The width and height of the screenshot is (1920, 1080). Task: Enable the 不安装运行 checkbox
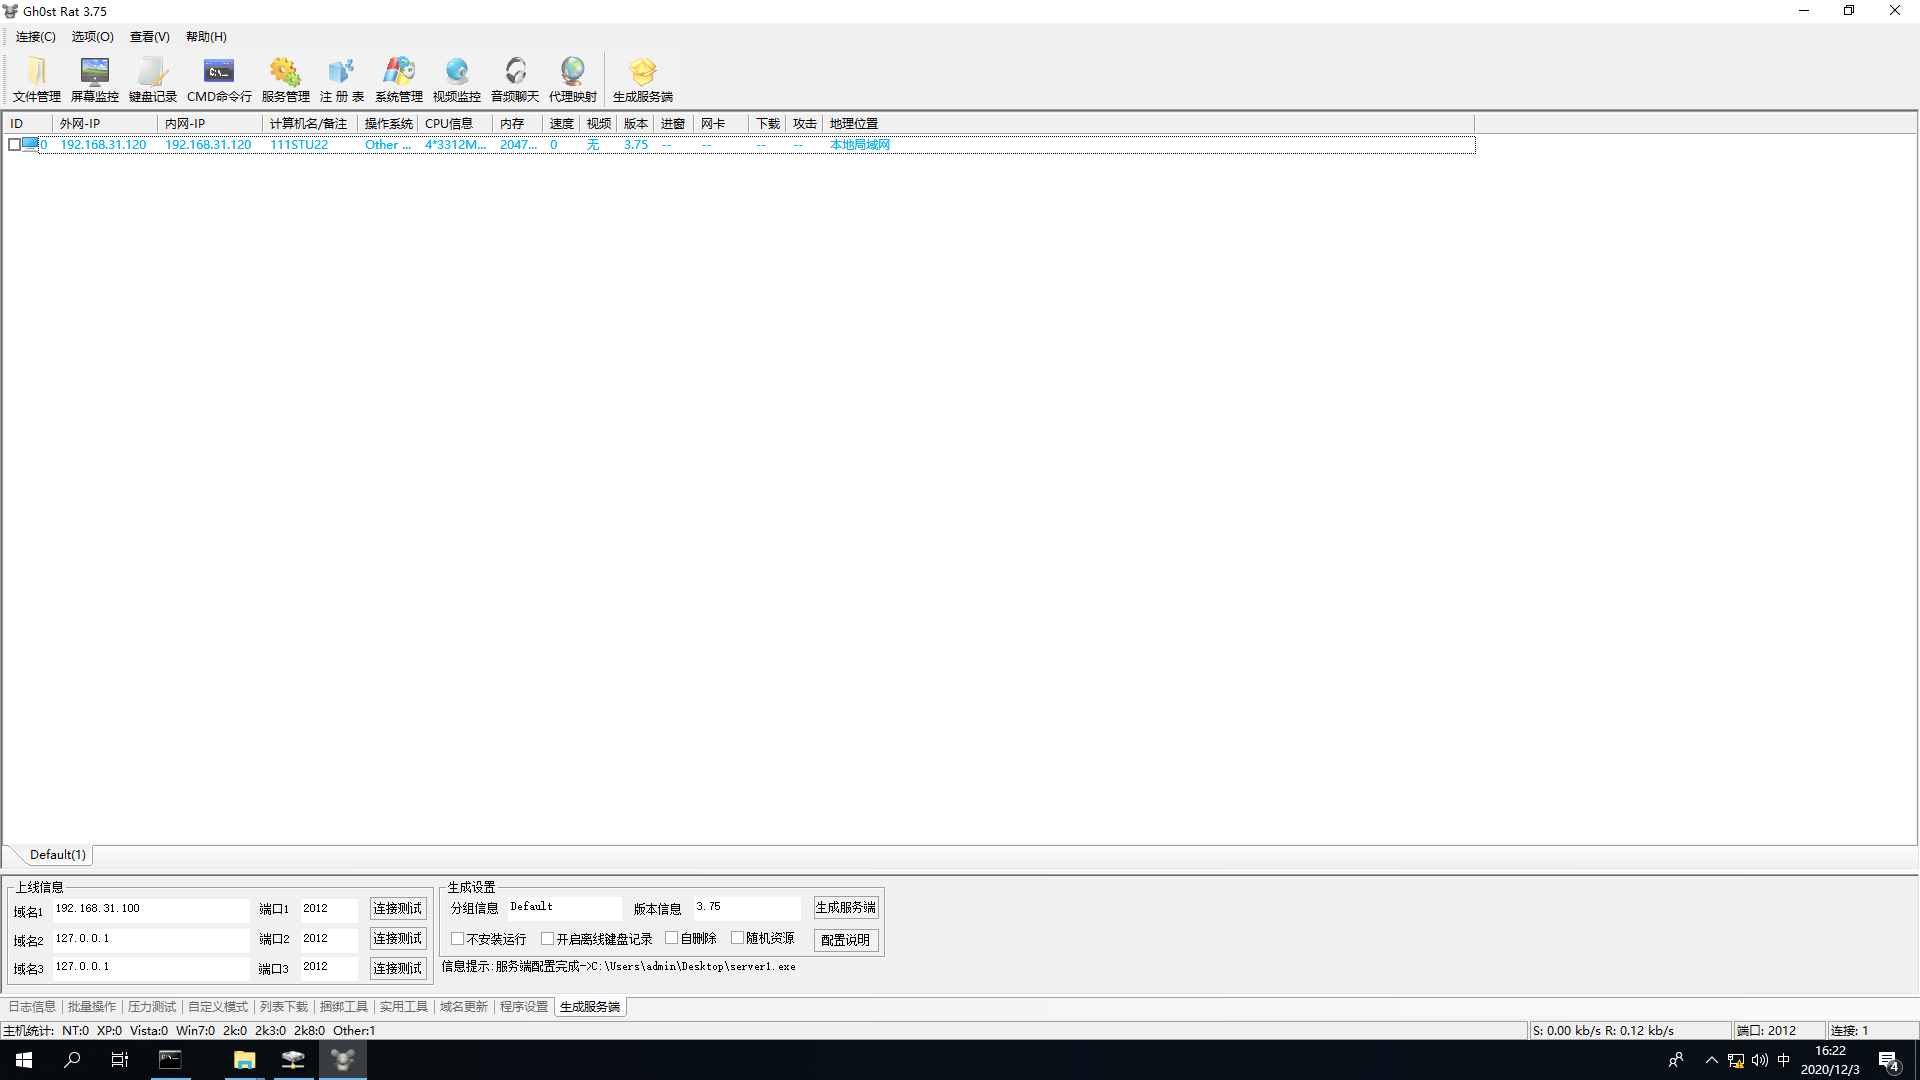(x=458, y=939)
